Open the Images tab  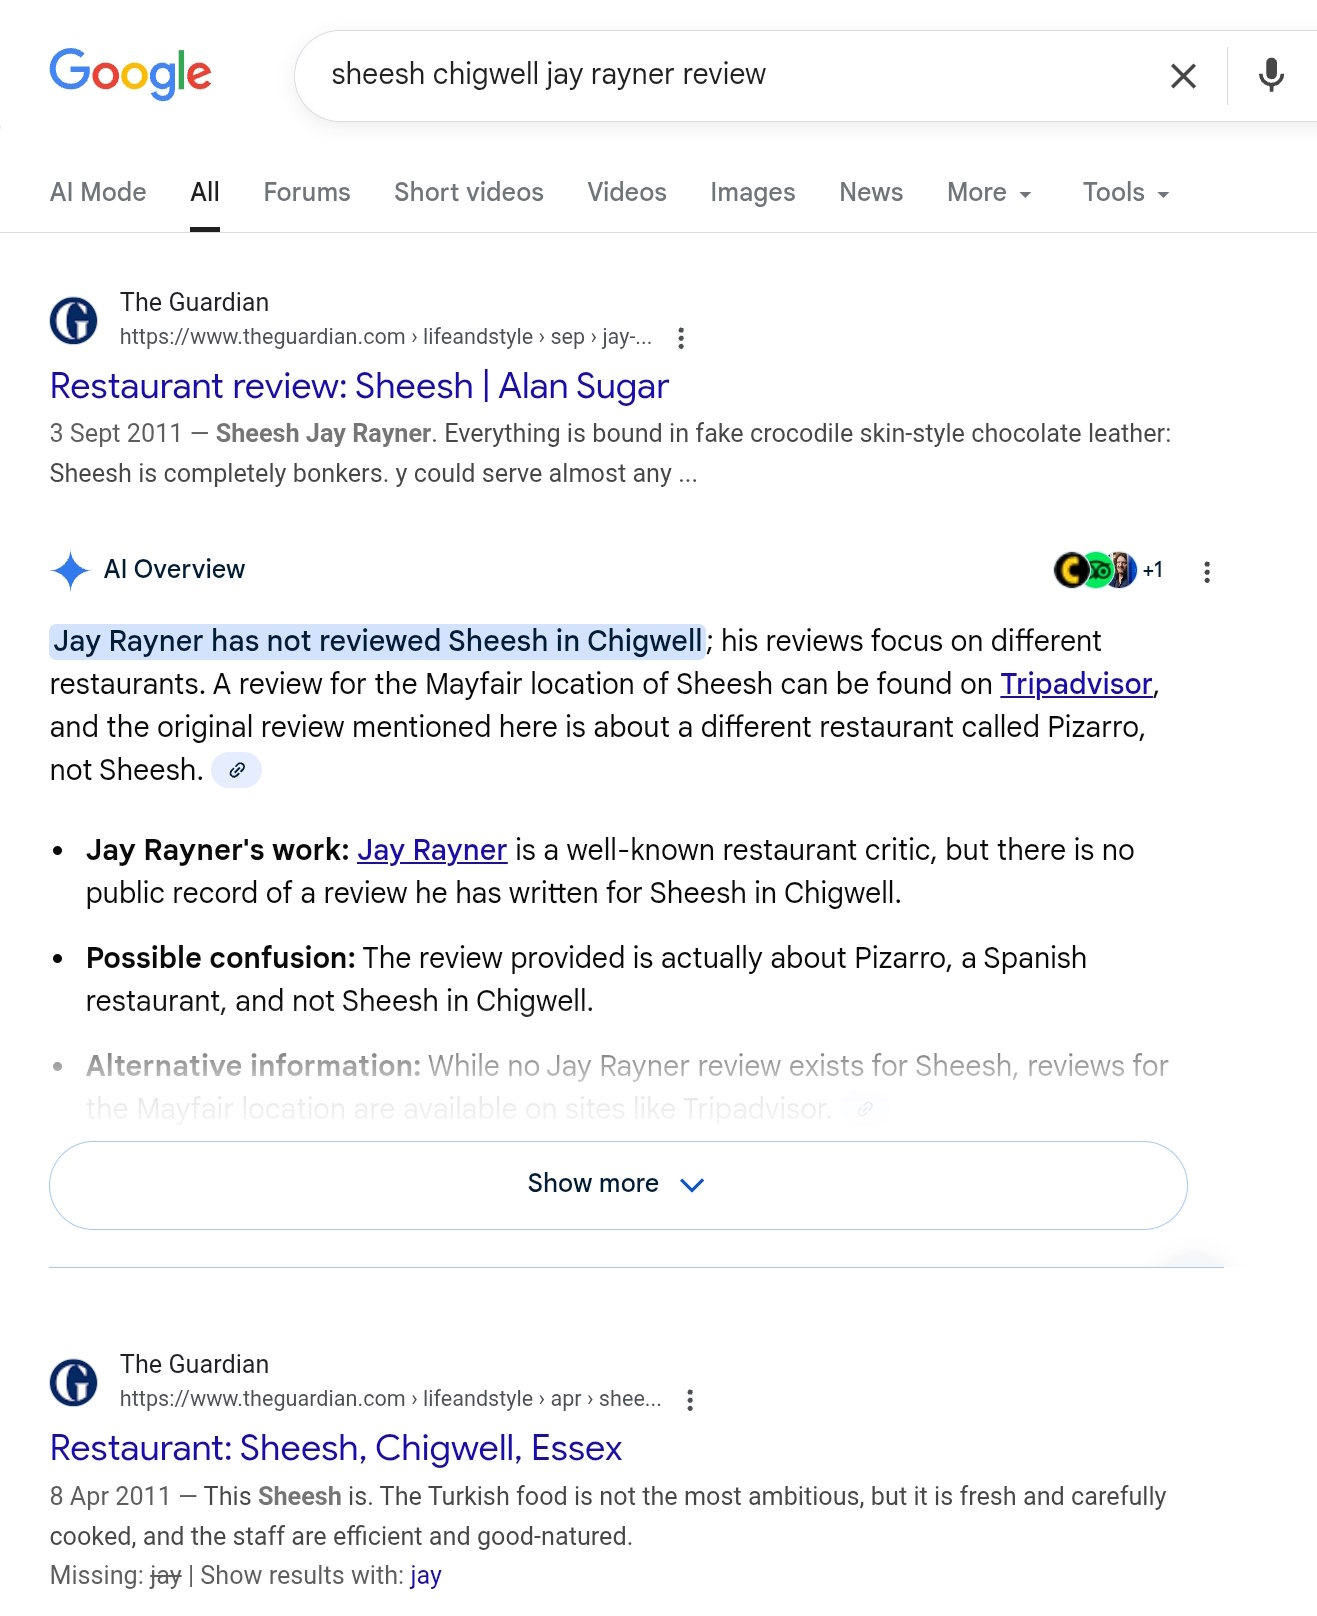coord(752,193)
